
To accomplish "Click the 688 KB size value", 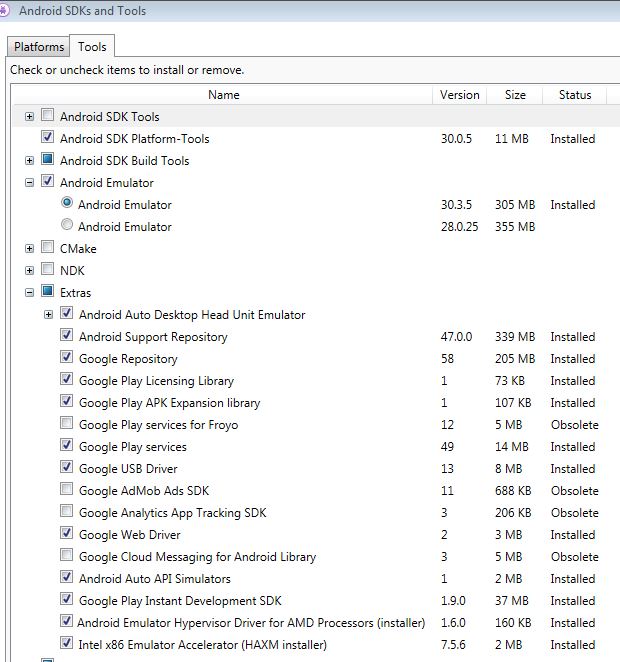I will pos(513,491).
